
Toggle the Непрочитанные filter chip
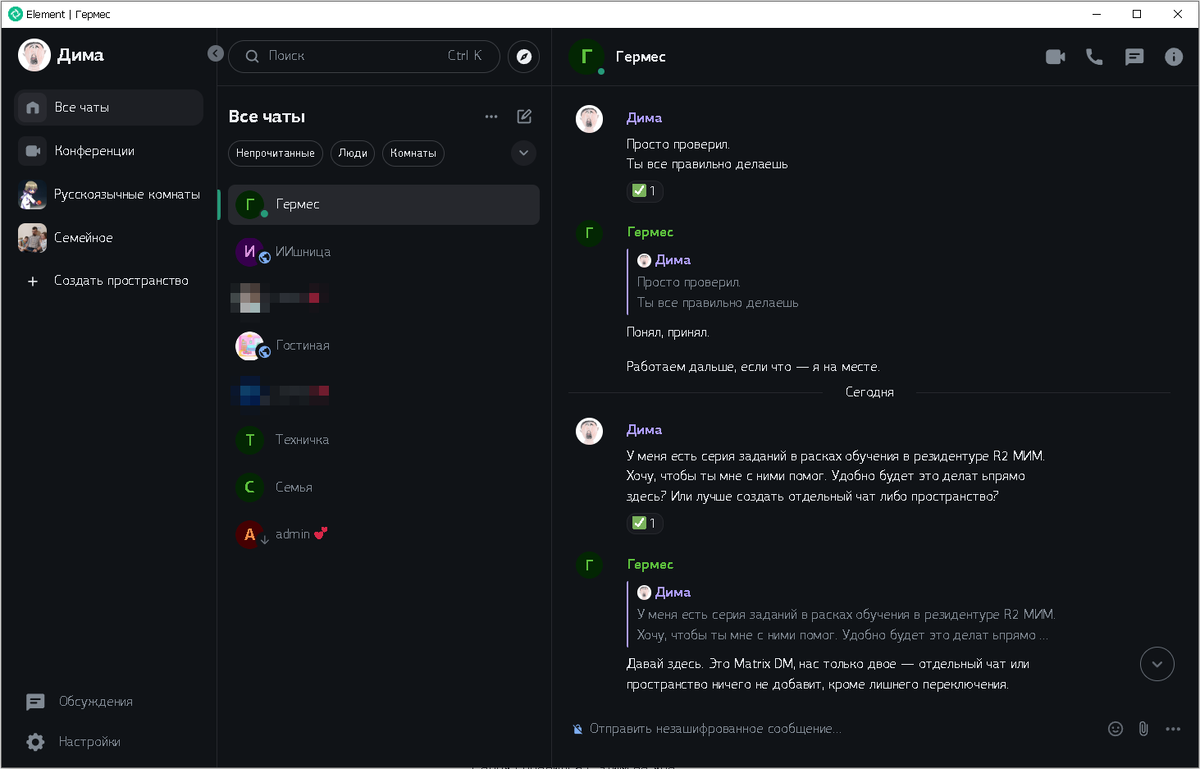pos(276,153)
